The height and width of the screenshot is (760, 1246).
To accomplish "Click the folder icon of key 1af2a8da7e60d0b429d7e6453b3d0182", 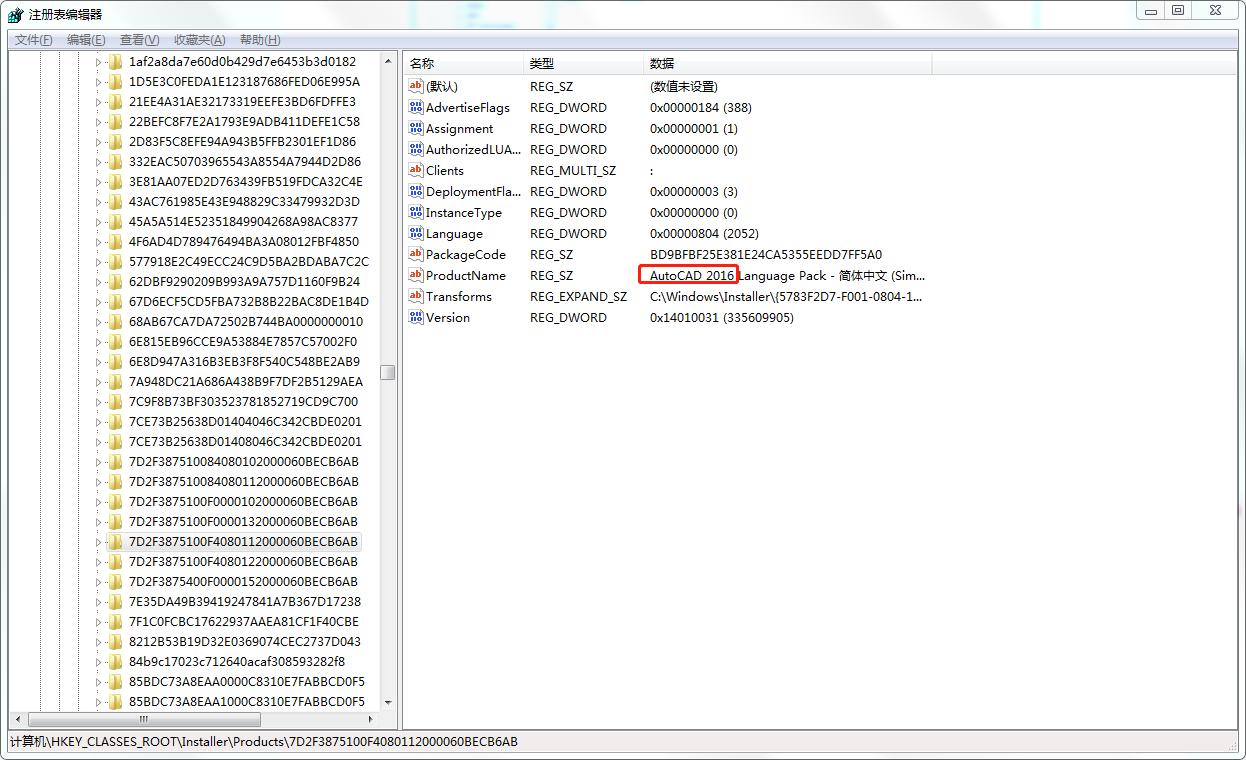I will pos(116,62).
